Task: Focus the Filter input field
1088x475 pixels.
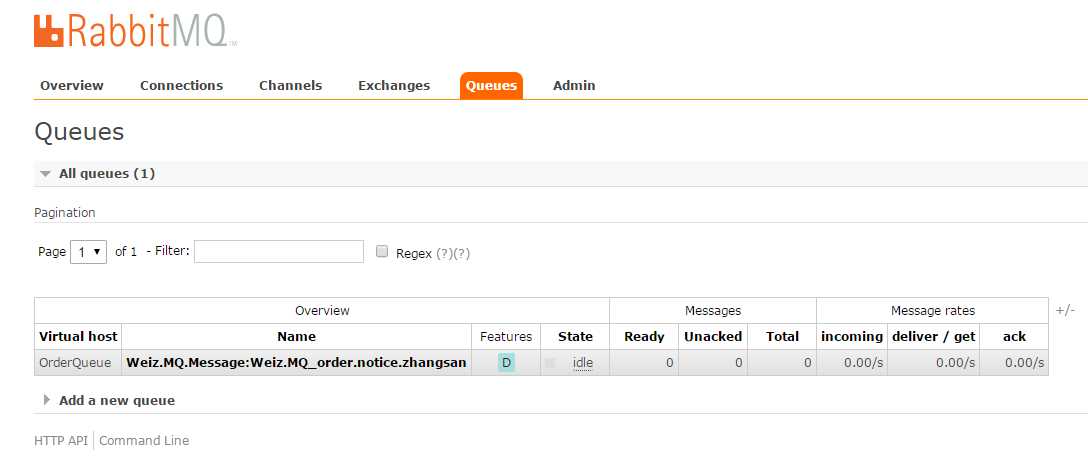Action: tap(278, 252)
